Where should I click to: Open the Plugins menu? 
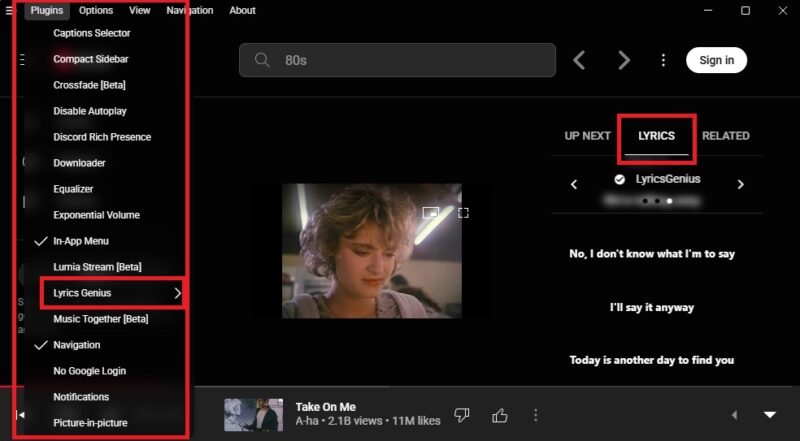pos(46,10)
